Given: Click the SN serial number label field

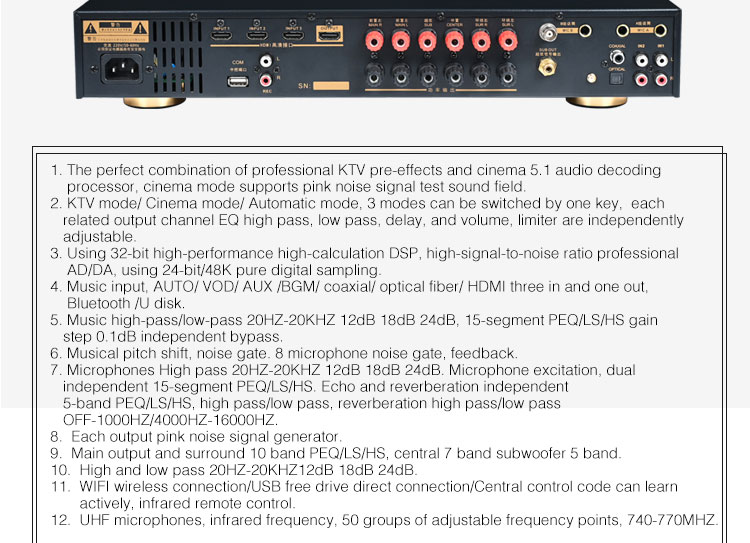Looking at the screenshot, I should click(331, 86).
